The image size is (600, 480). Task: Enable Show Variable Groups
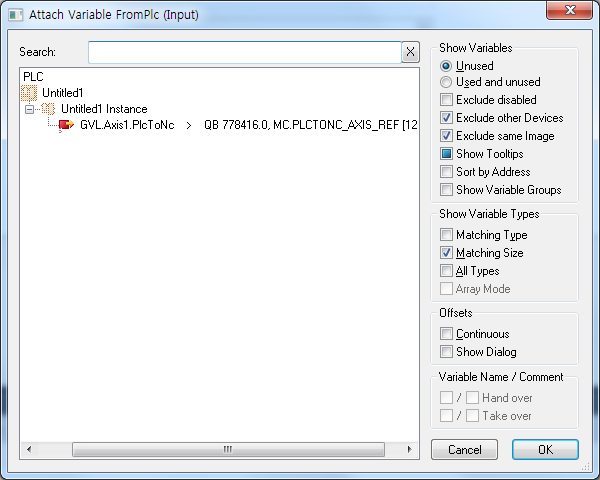[446, 189]
